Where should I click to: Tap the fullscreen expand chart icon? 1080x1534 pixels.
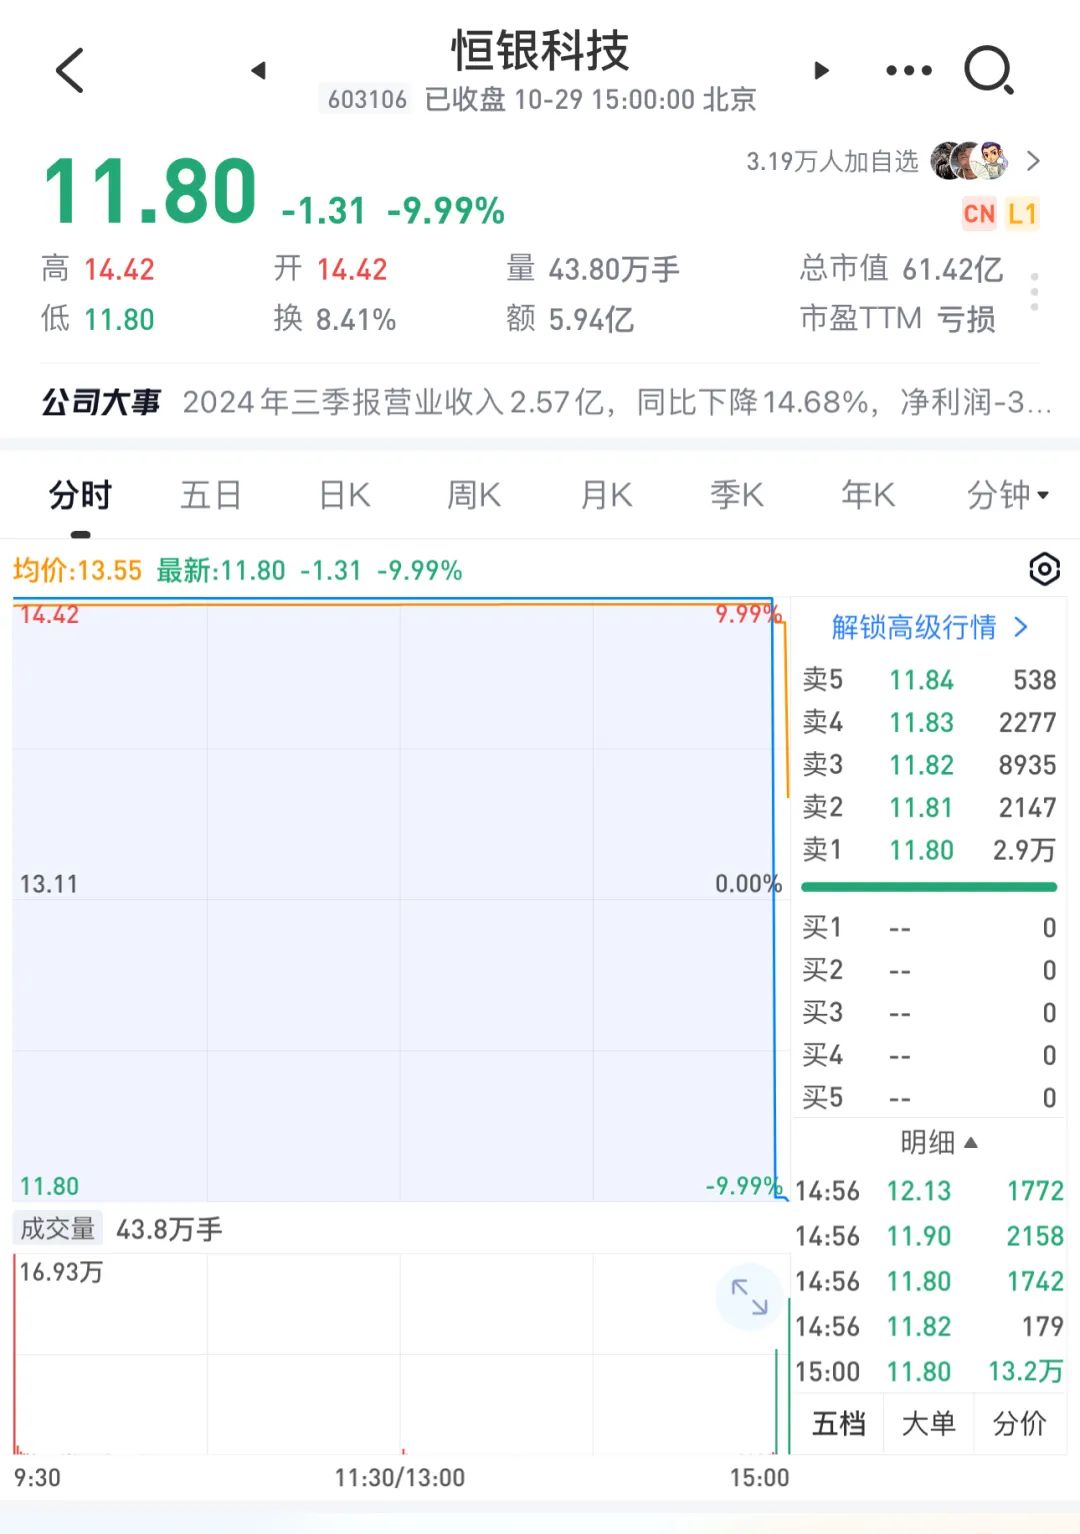click(x=749, y=1297)
